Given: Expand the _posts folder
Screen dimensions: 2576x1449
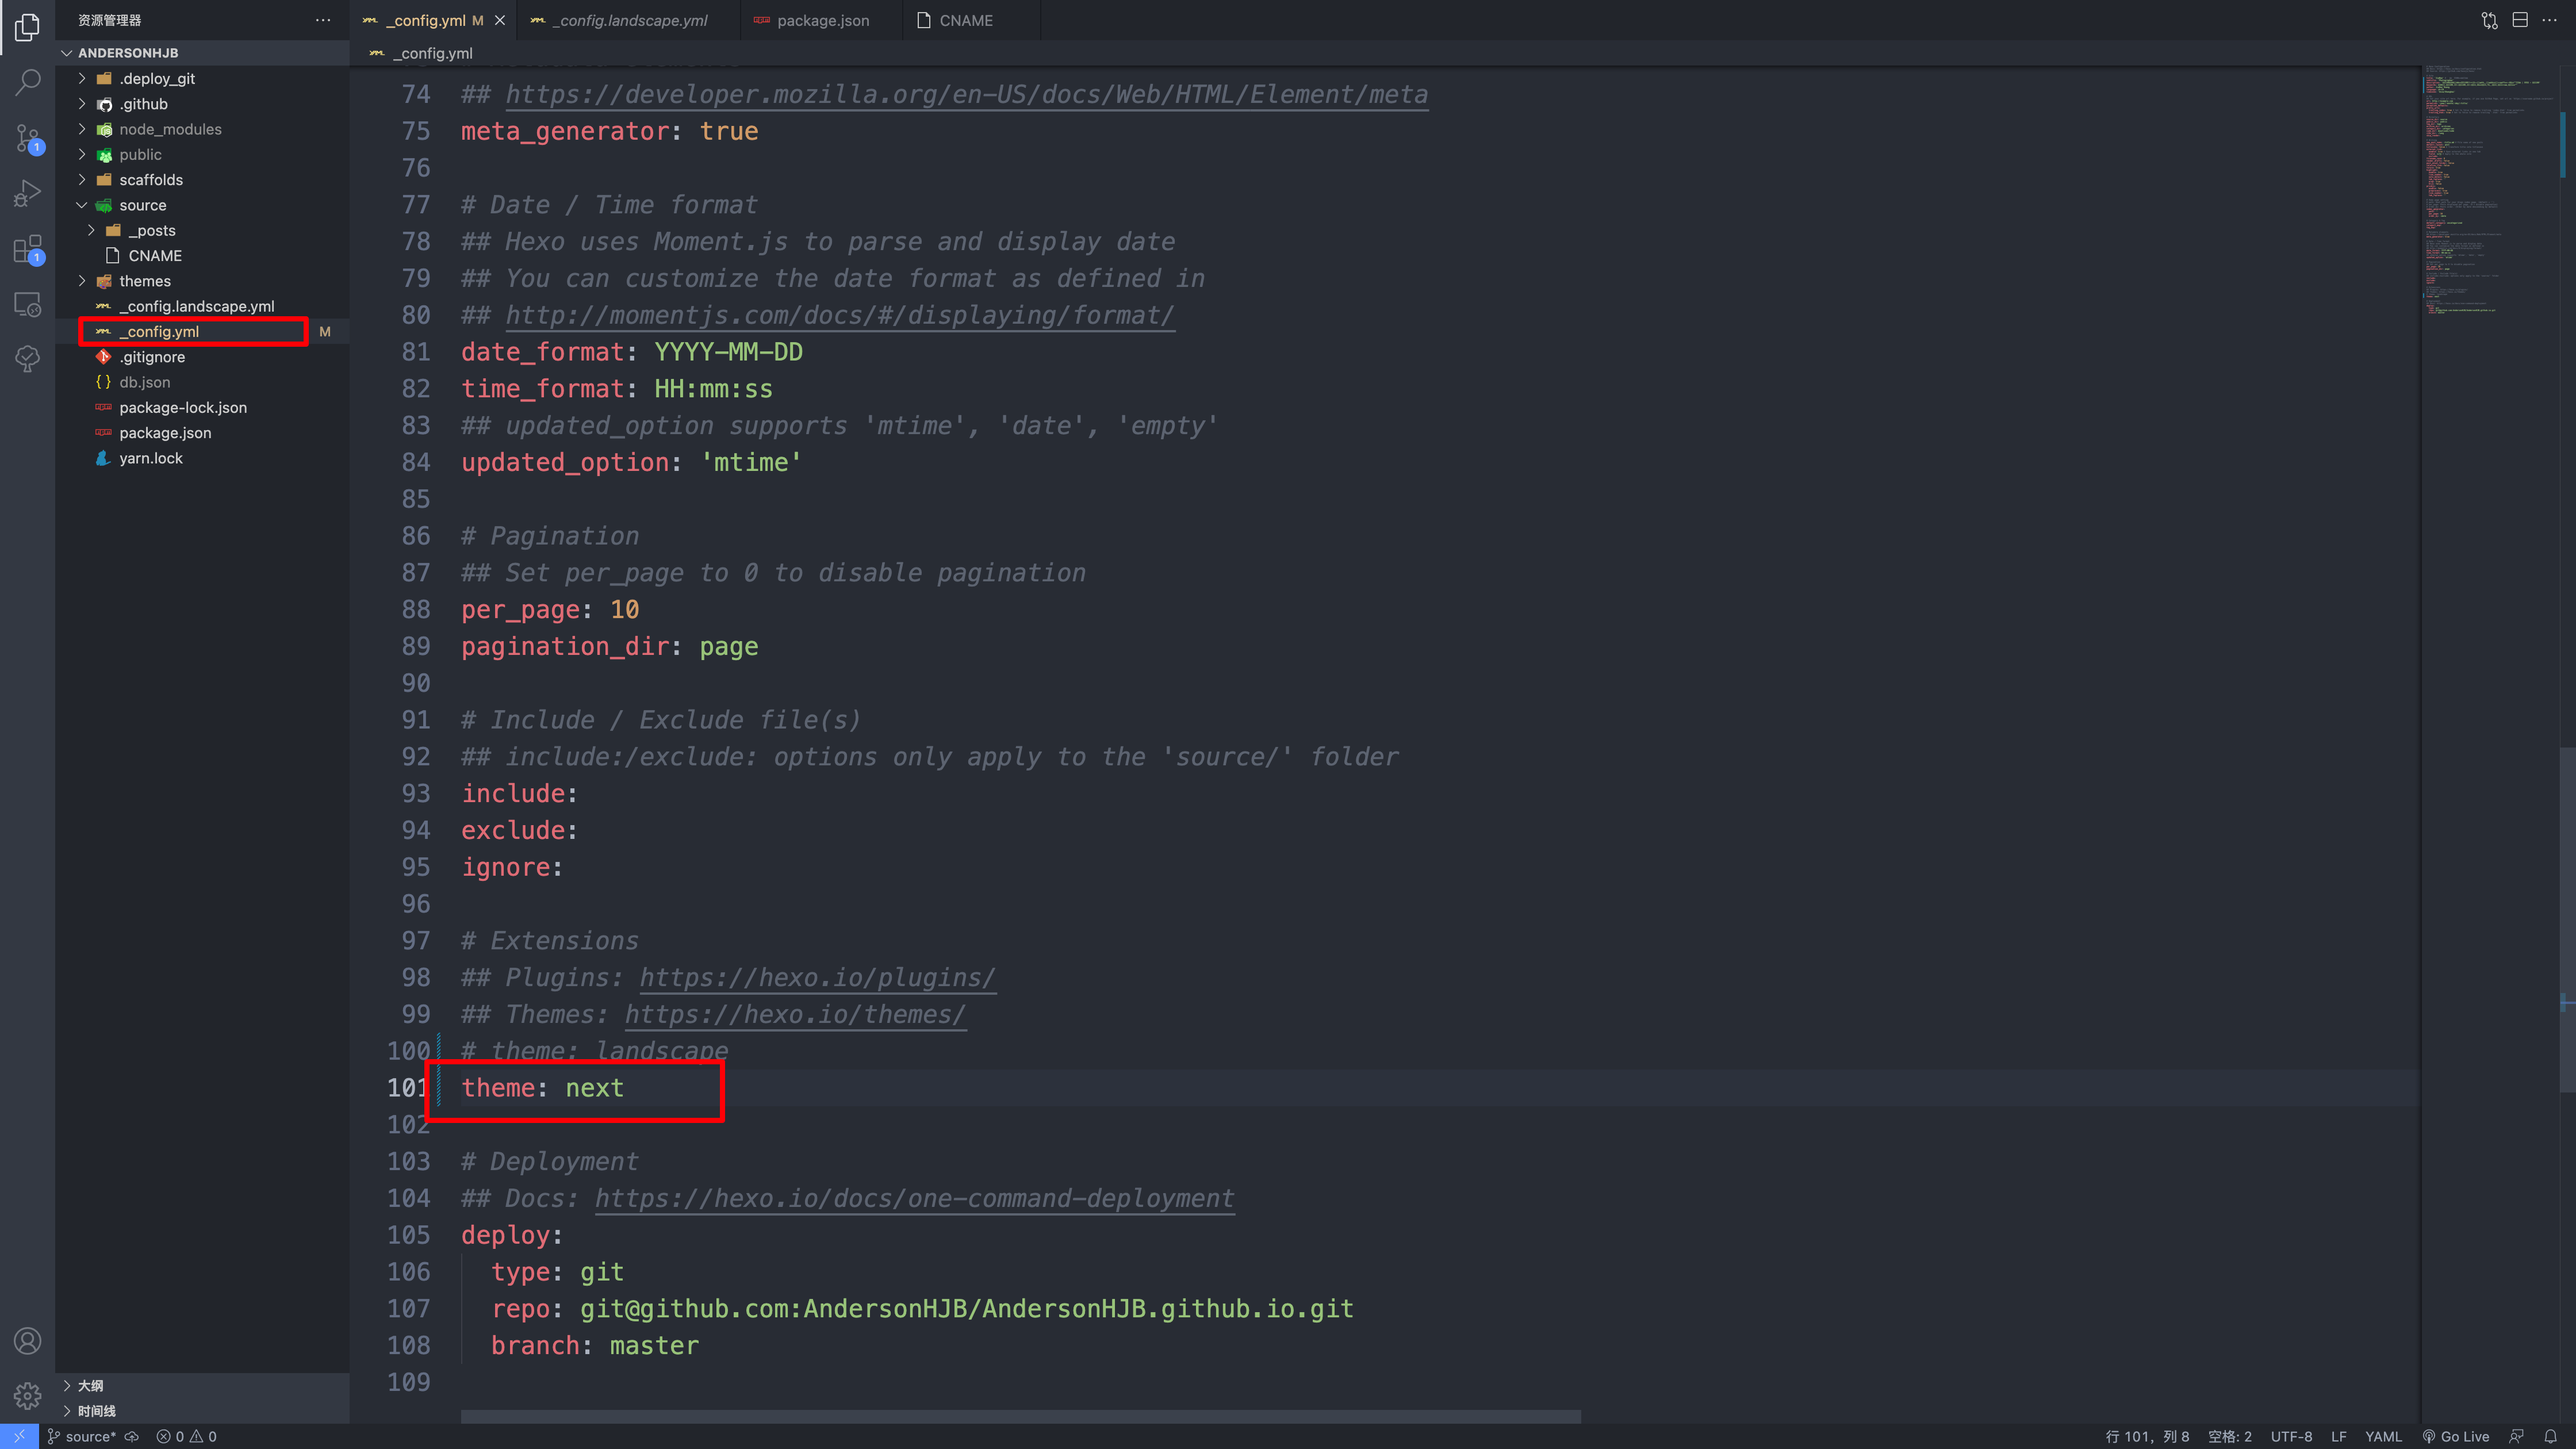Looking at the screenshot, I should point(202,230).
